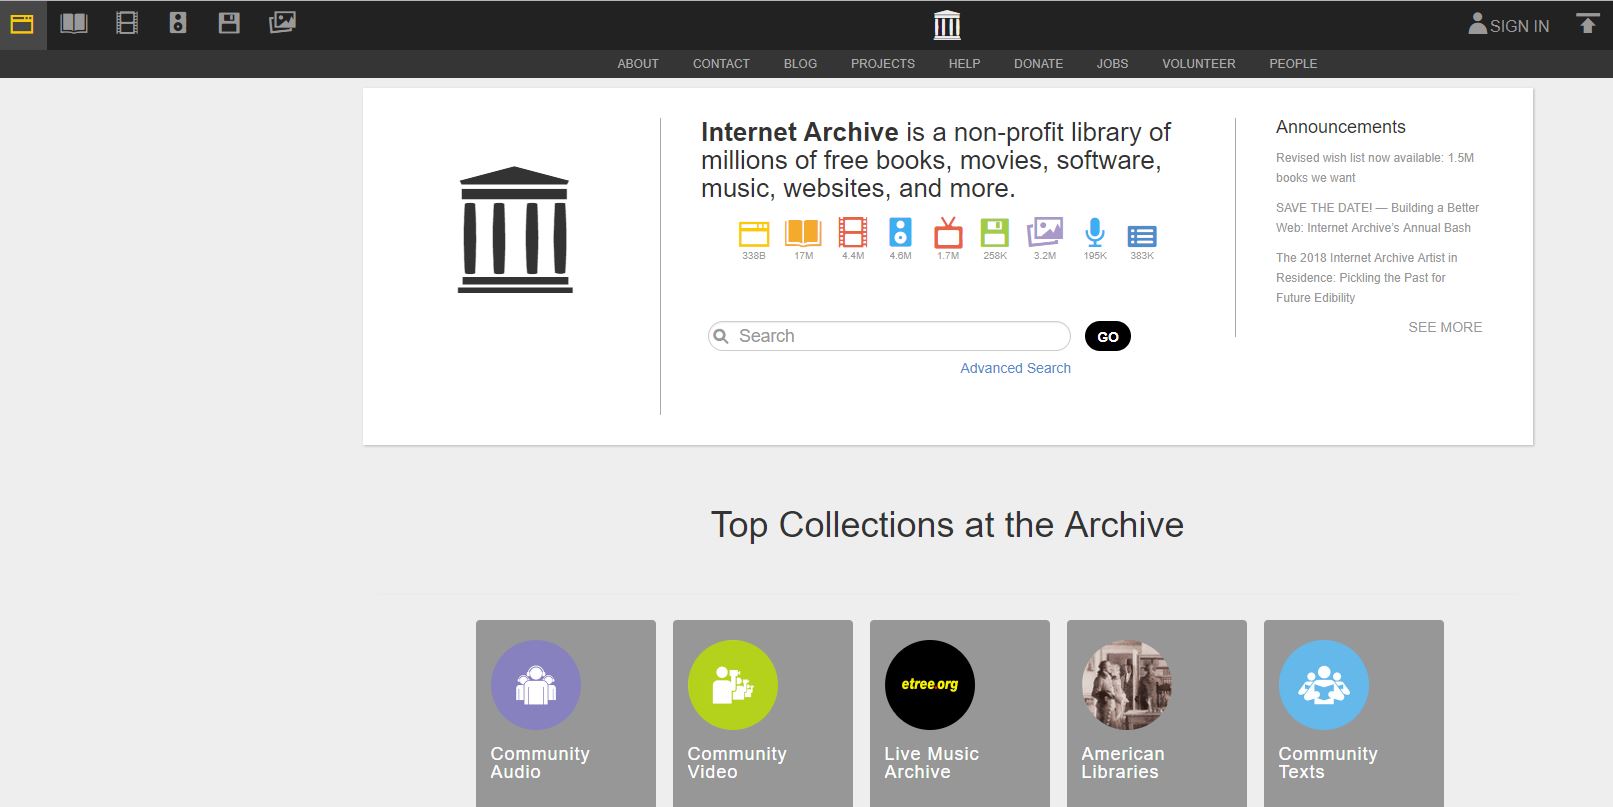
Task: Click SEE MORE under Announcements
Action: (1444, 327)
